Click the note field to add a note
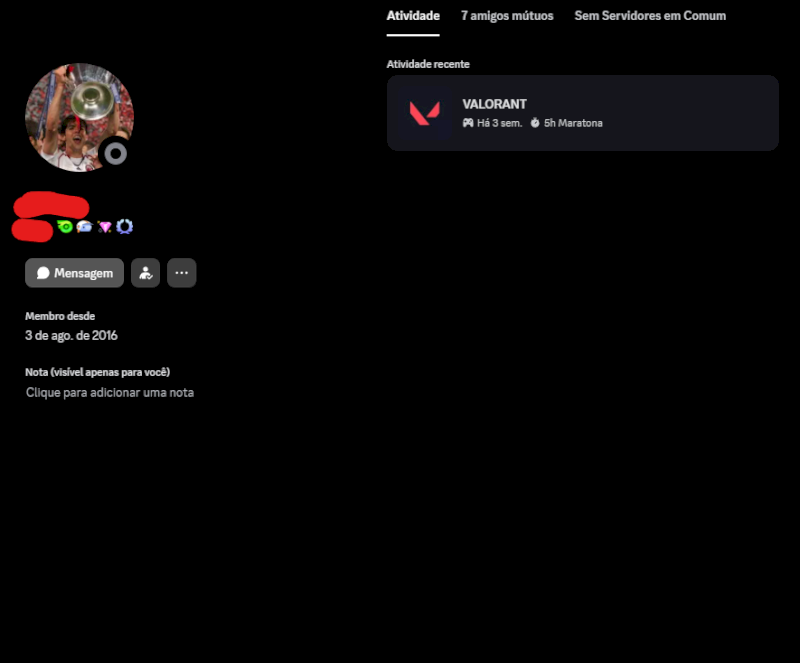This screenshot has width=800, height=663. (x=110, y=392)
